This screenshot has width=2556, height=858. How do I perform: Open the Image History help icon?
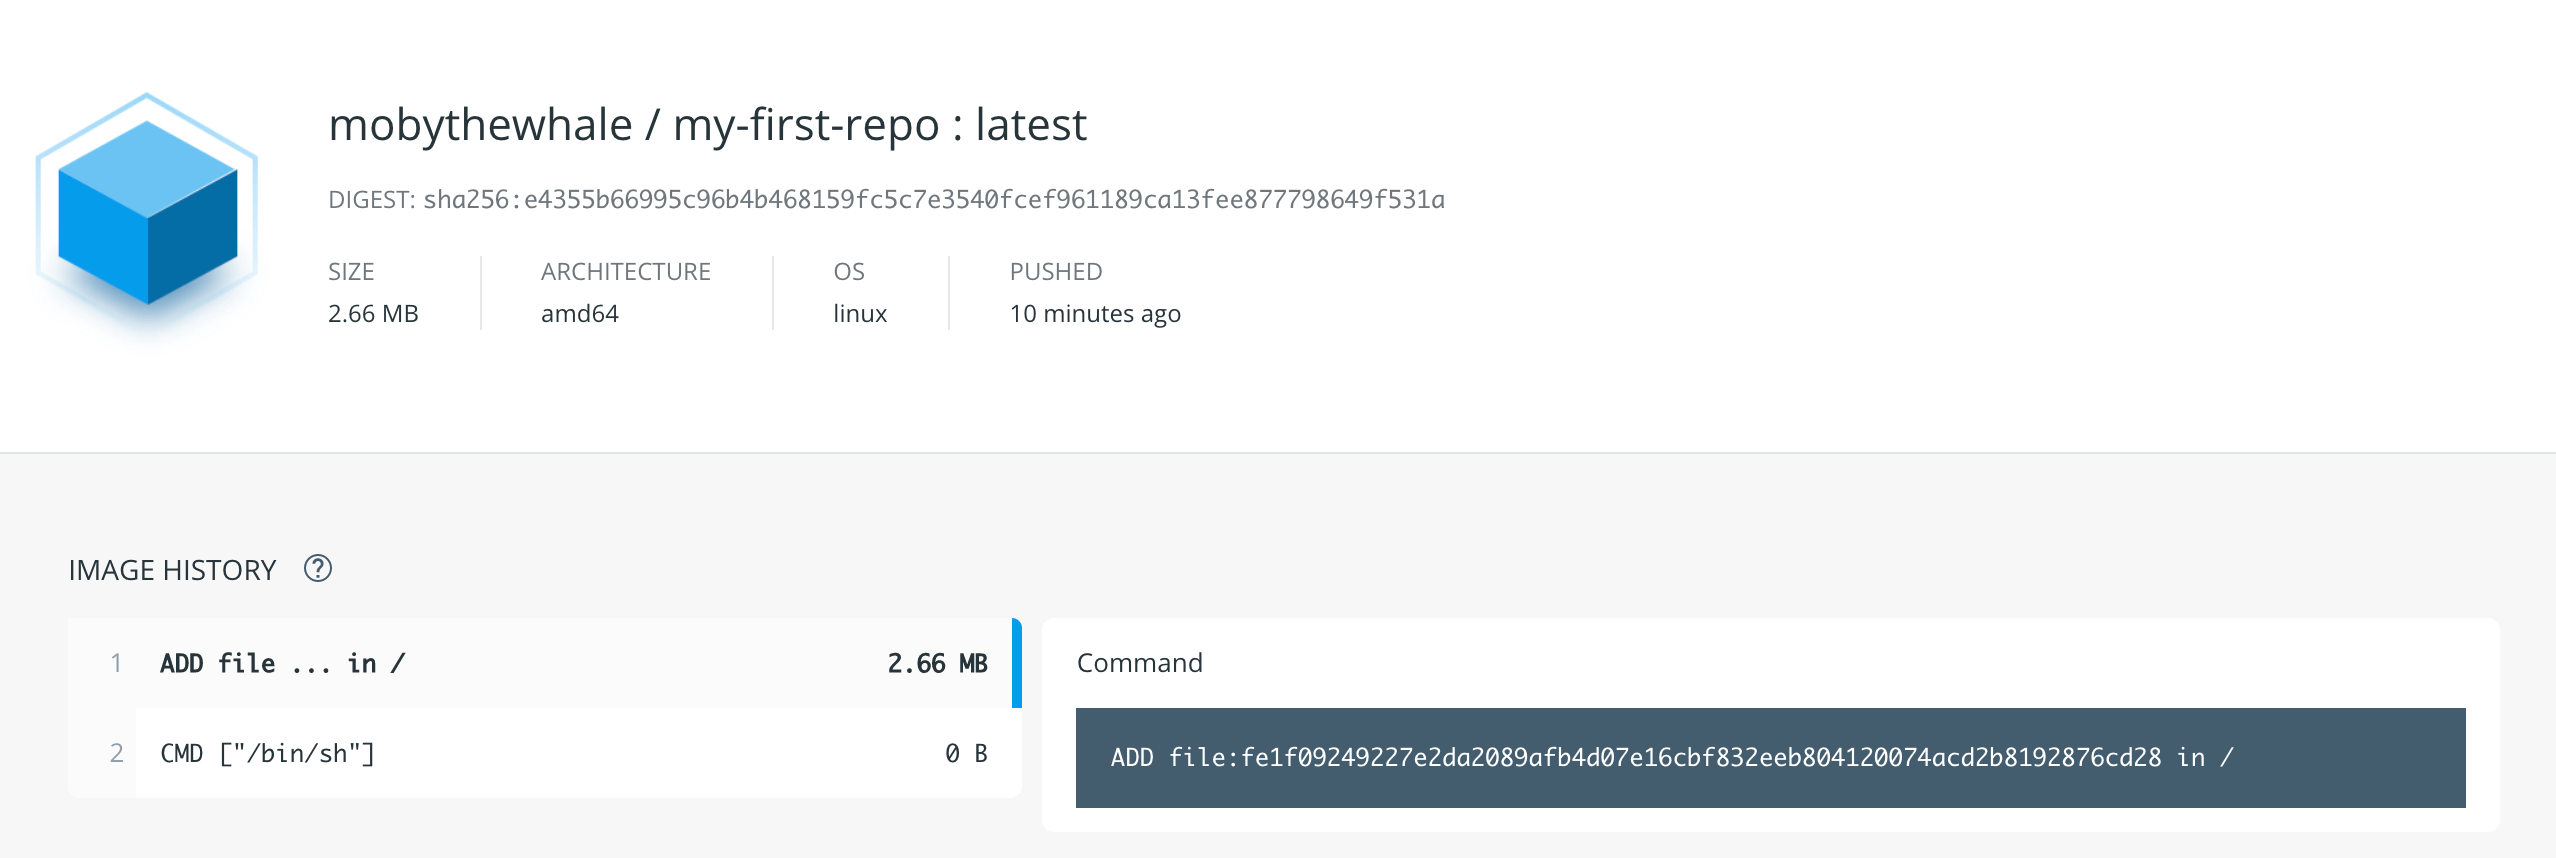(318, 569)
